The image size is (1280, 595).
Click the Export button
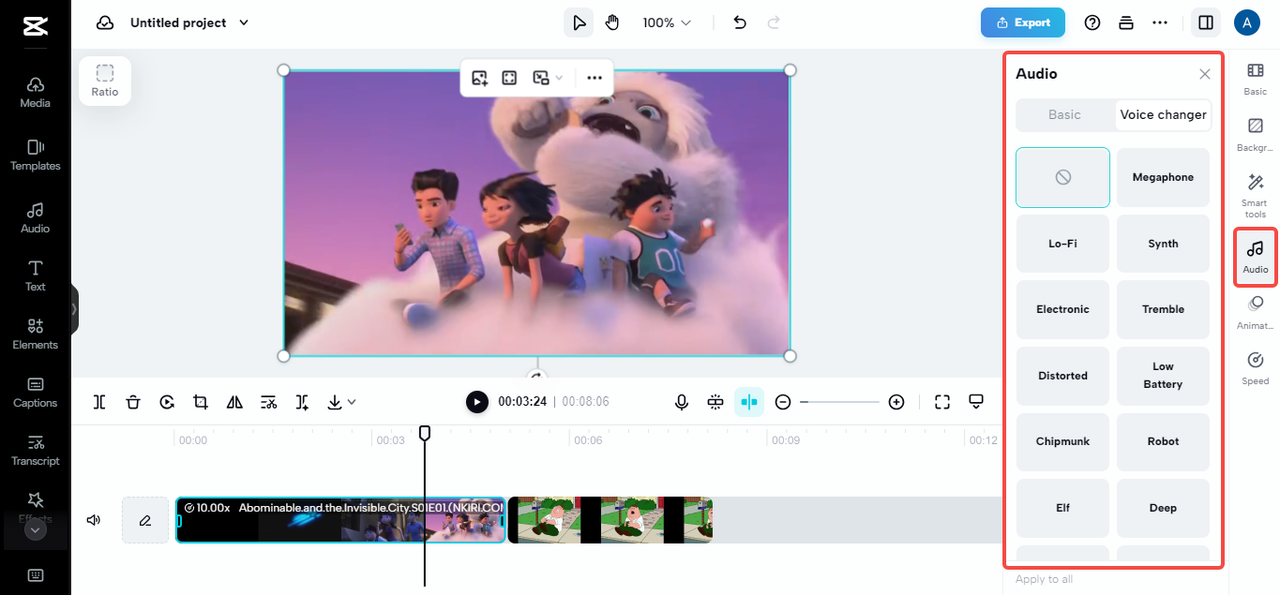1023,22
